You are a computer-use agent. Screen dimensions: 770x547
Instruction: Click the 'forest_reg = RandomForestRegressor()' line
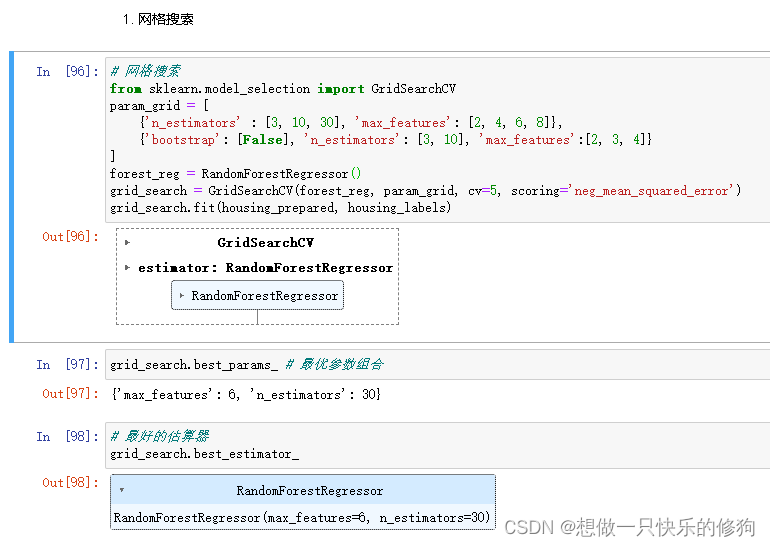[236, 173]
